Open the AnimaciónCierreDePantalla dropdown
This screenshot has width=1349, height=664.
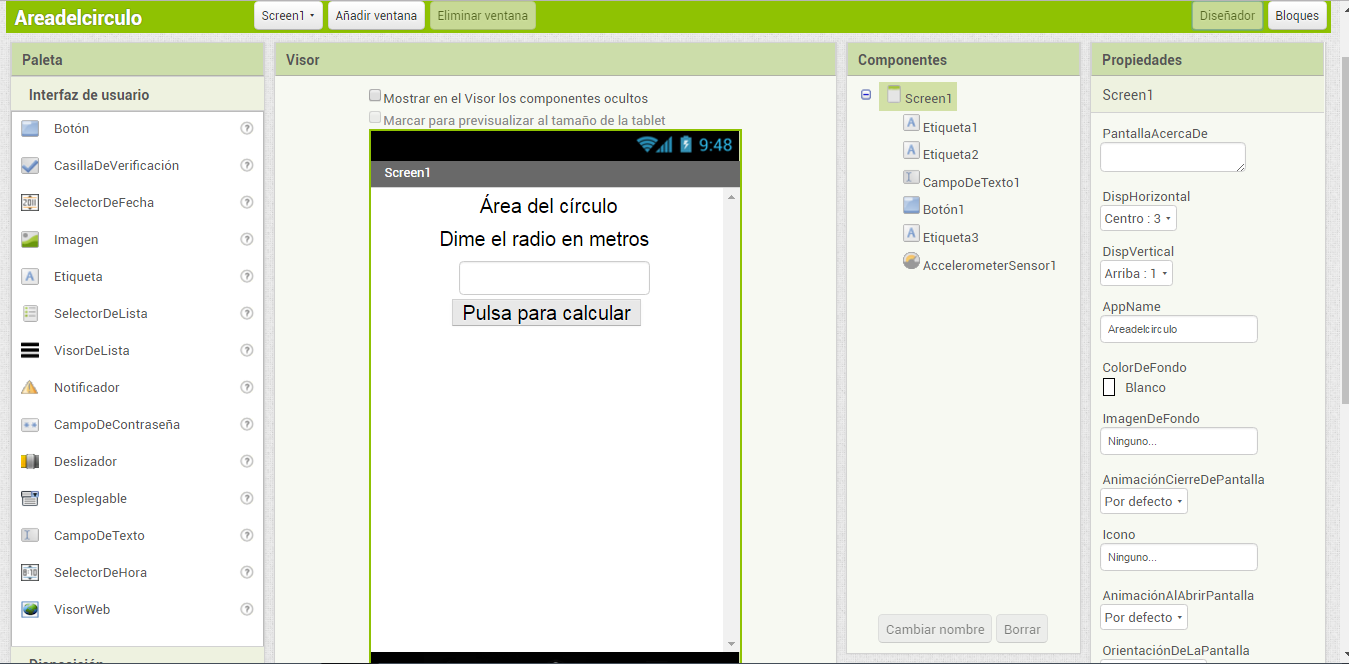click(x=1143, y=501)
